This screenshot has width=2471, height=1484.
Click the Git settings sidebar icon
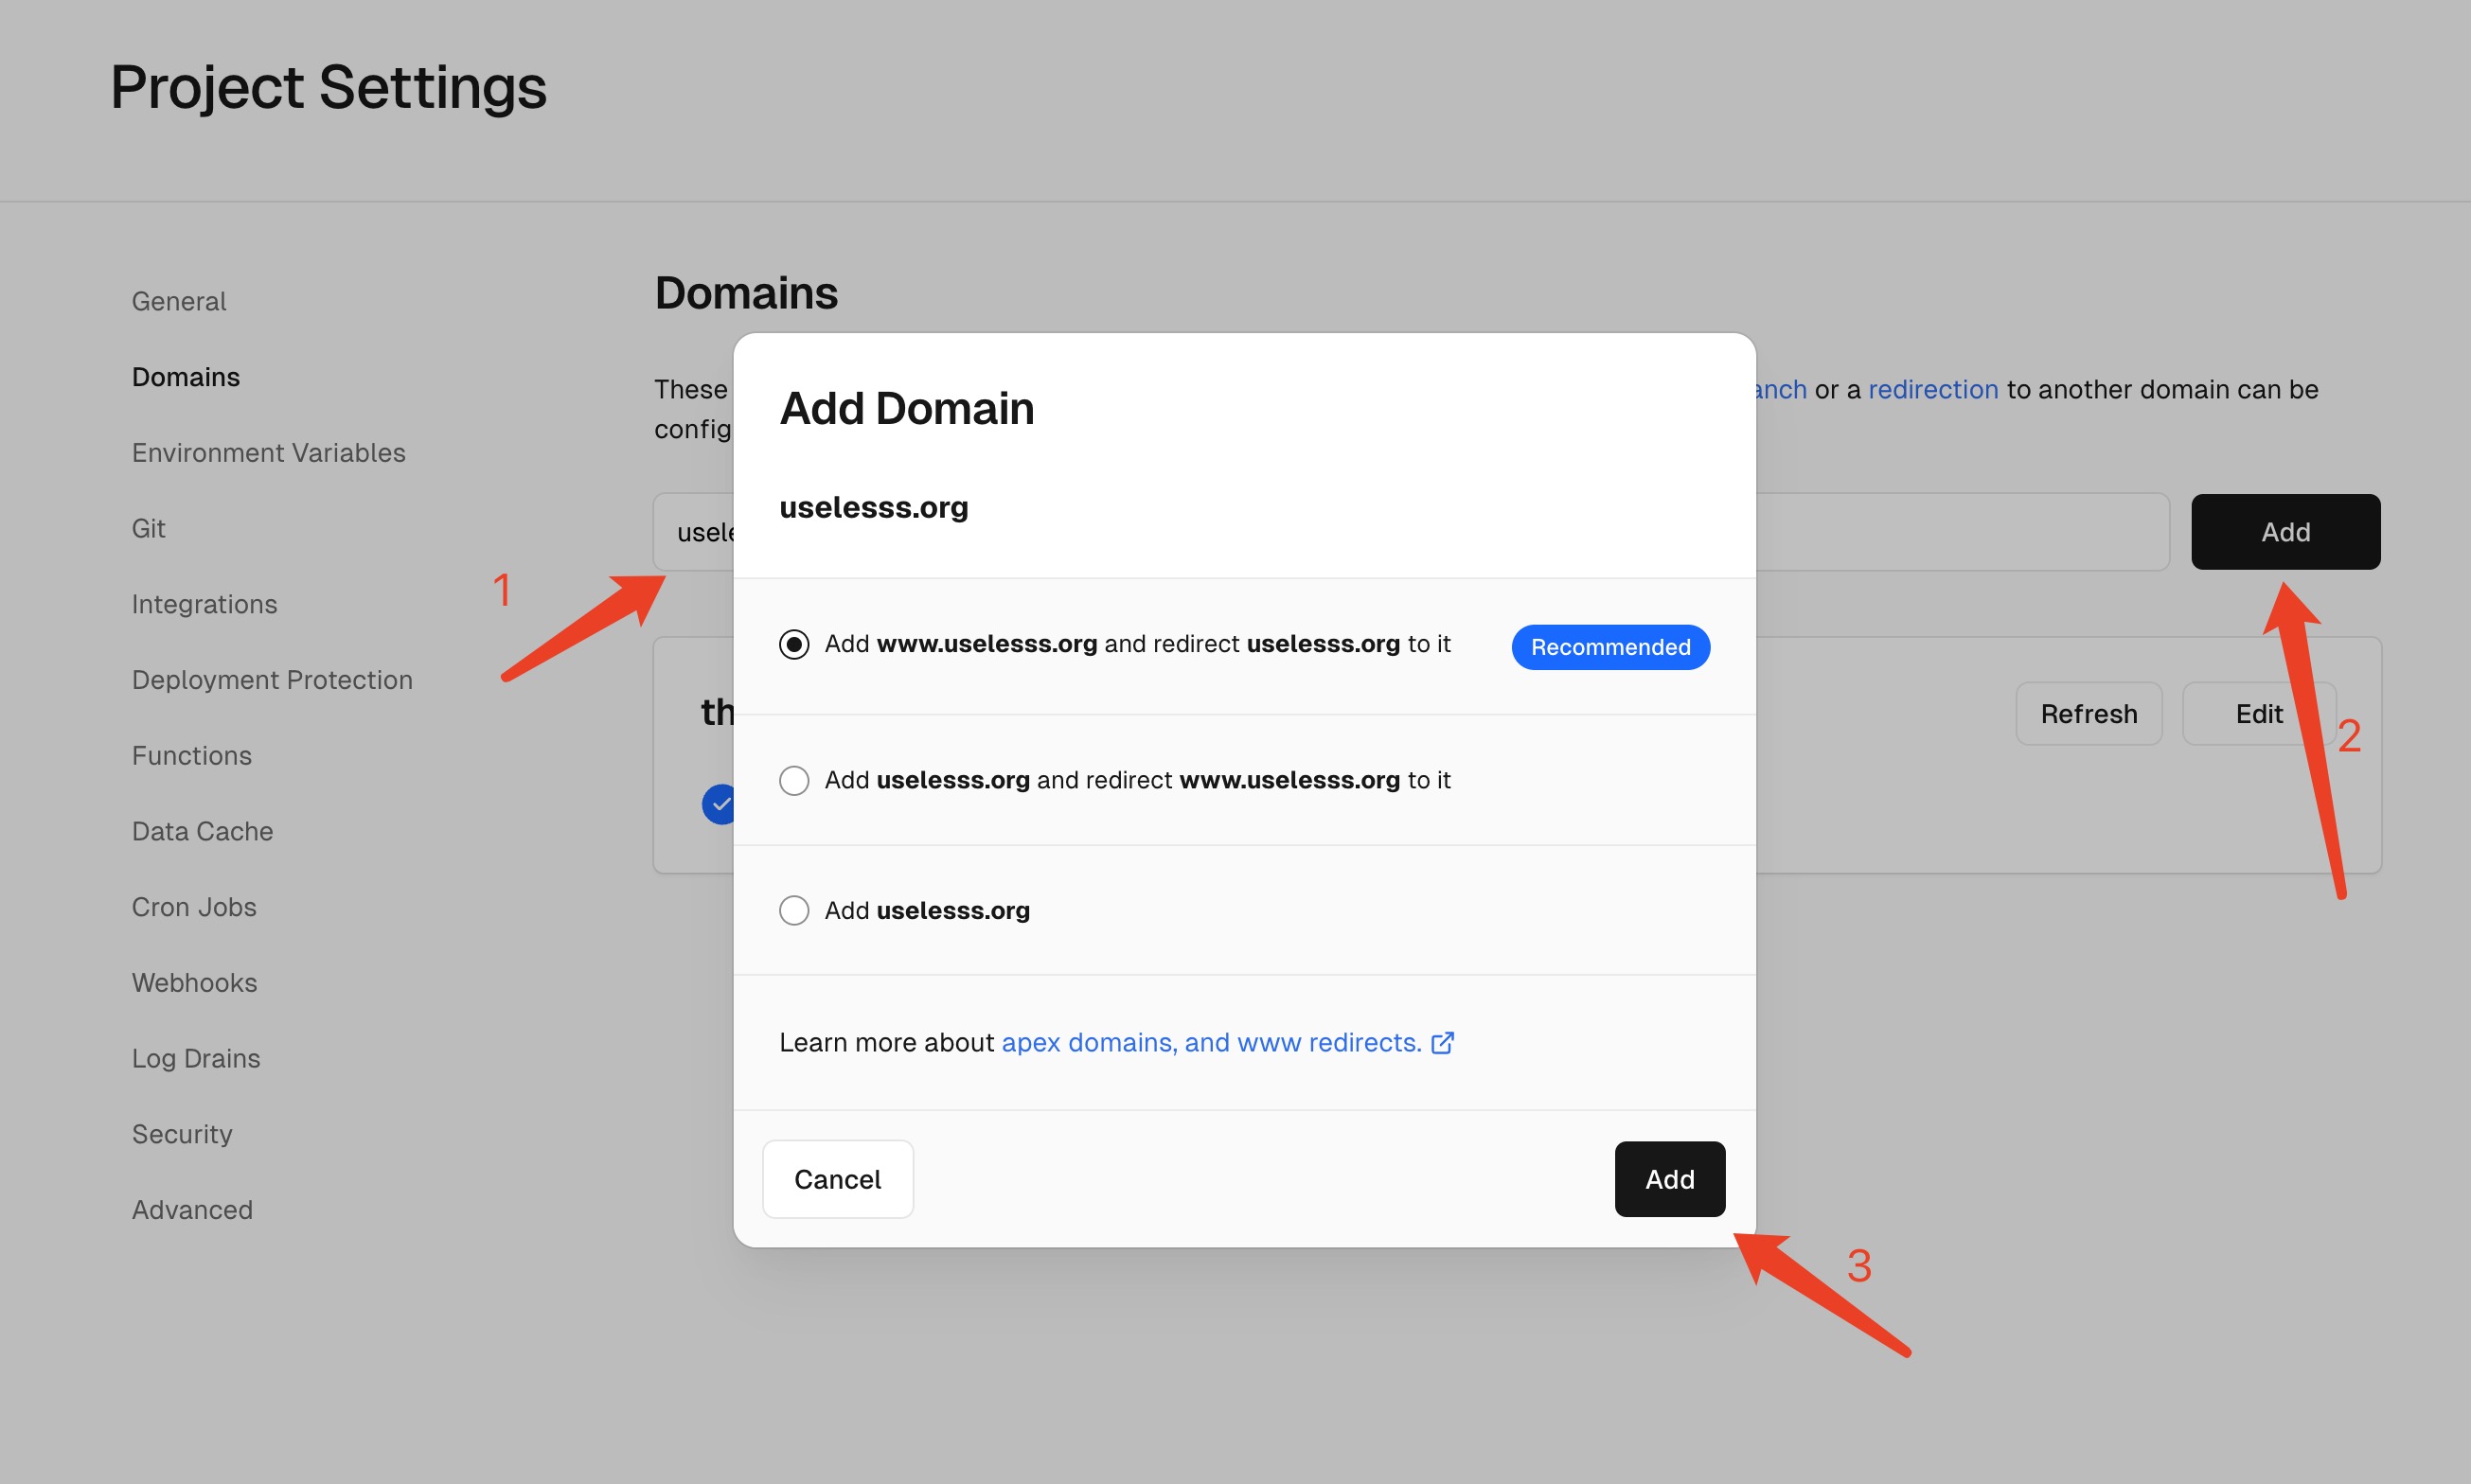tap(149, 526)
